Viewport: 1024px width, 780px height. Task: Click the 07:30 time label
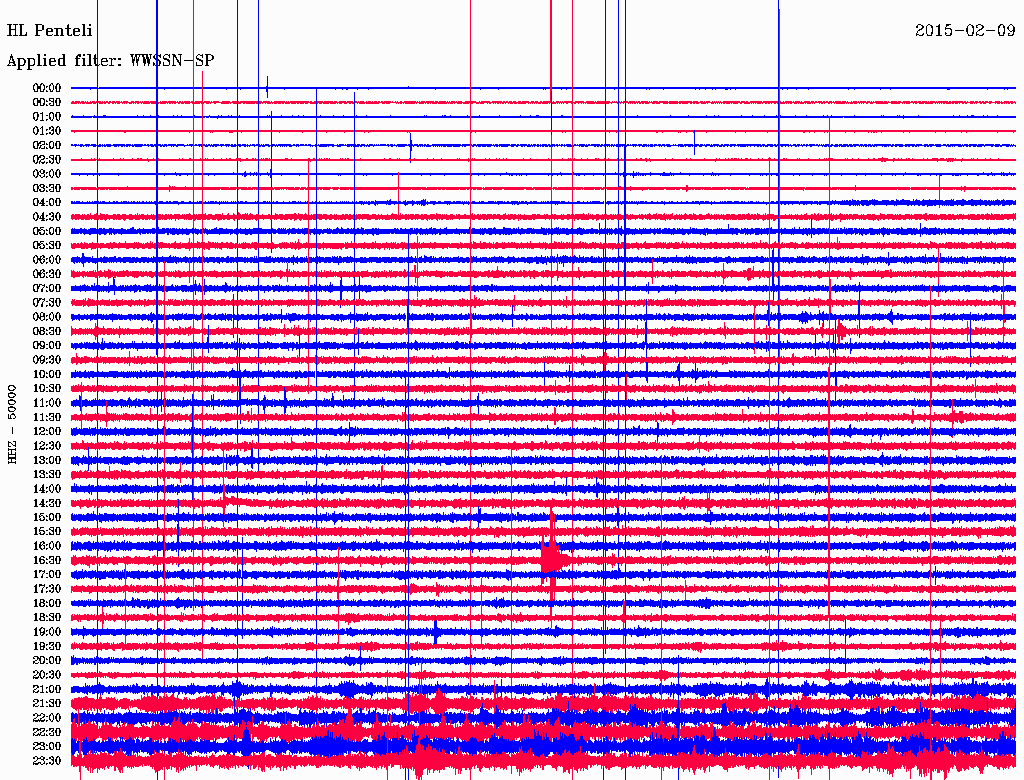coord(46,303)
